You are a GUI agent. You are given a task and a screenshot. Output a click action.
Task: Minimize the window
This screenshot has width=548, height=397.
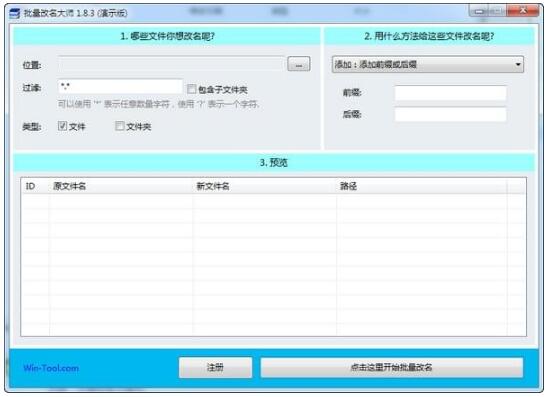coord(479,11)
